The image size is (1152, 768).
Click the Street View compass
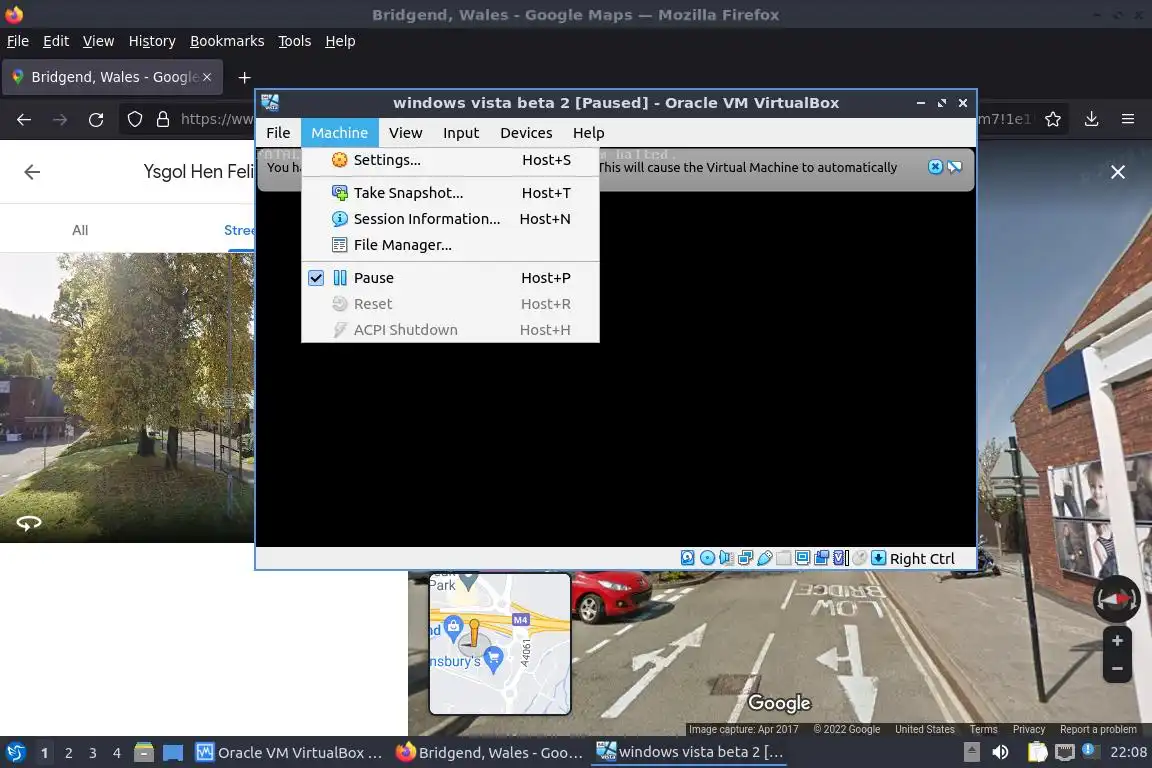[x=1117, y=599]
